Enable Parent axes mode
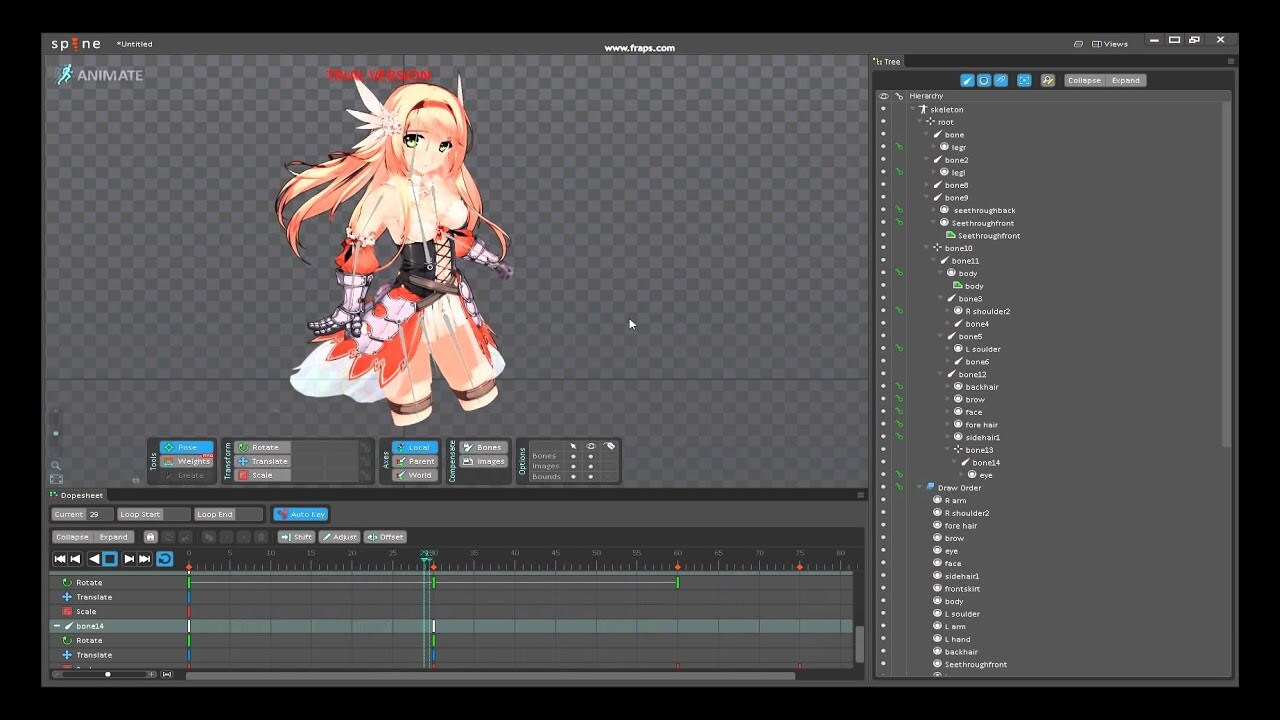Viewport: 1280px width, 720px height. tap(415, 461)
